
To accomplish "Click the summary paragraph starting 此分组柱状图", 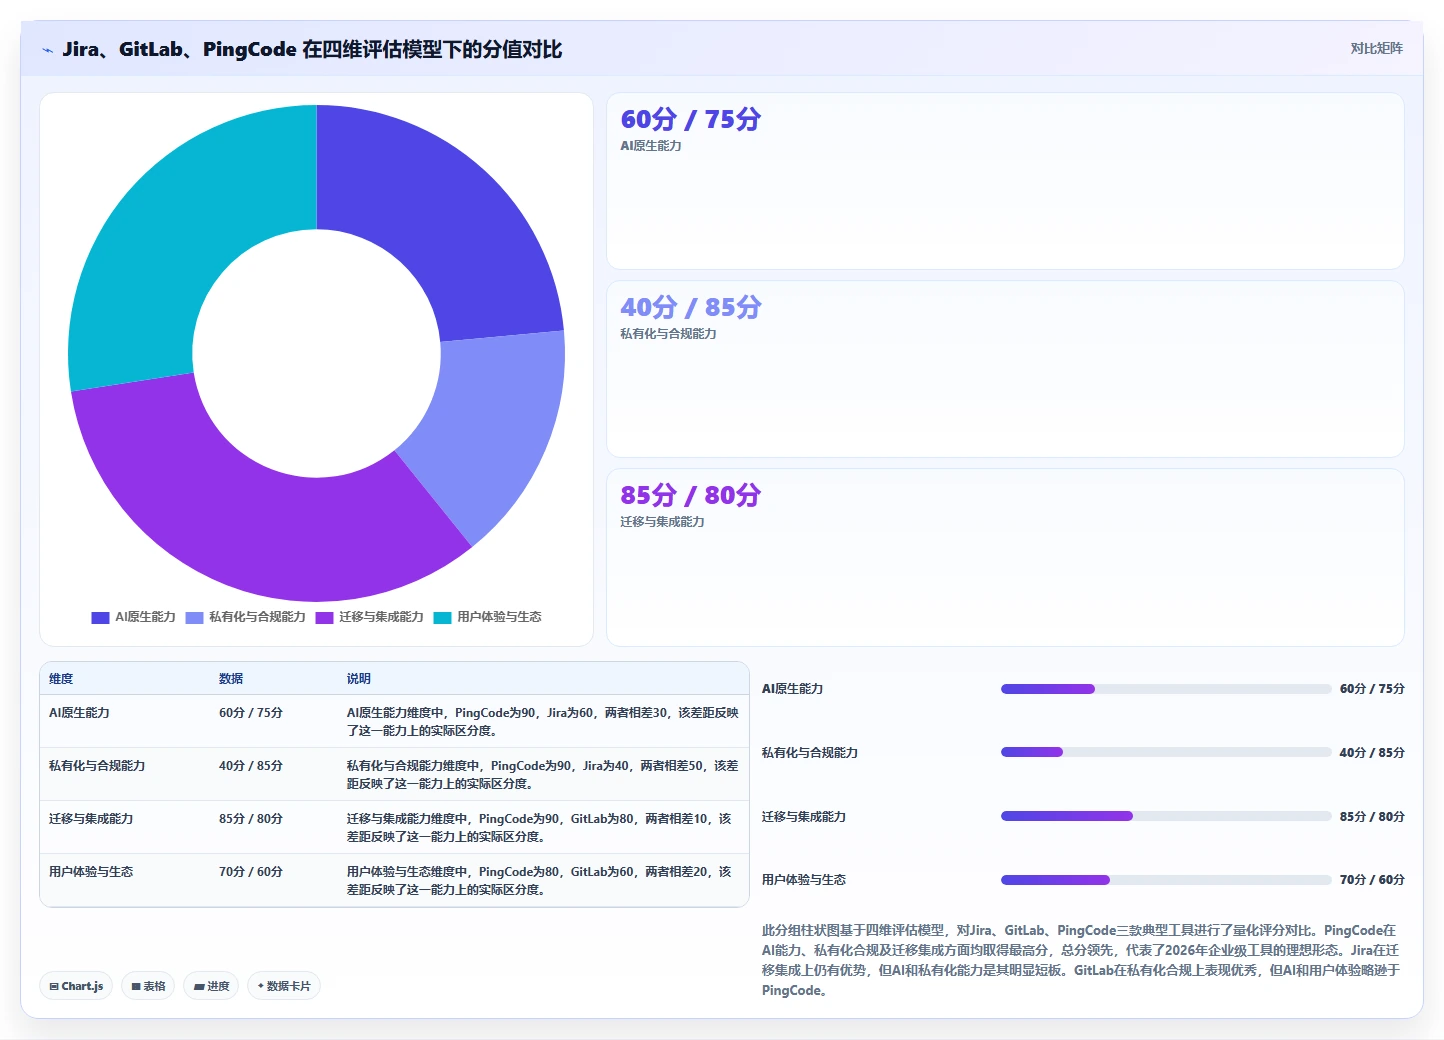I will point(1081,960).
